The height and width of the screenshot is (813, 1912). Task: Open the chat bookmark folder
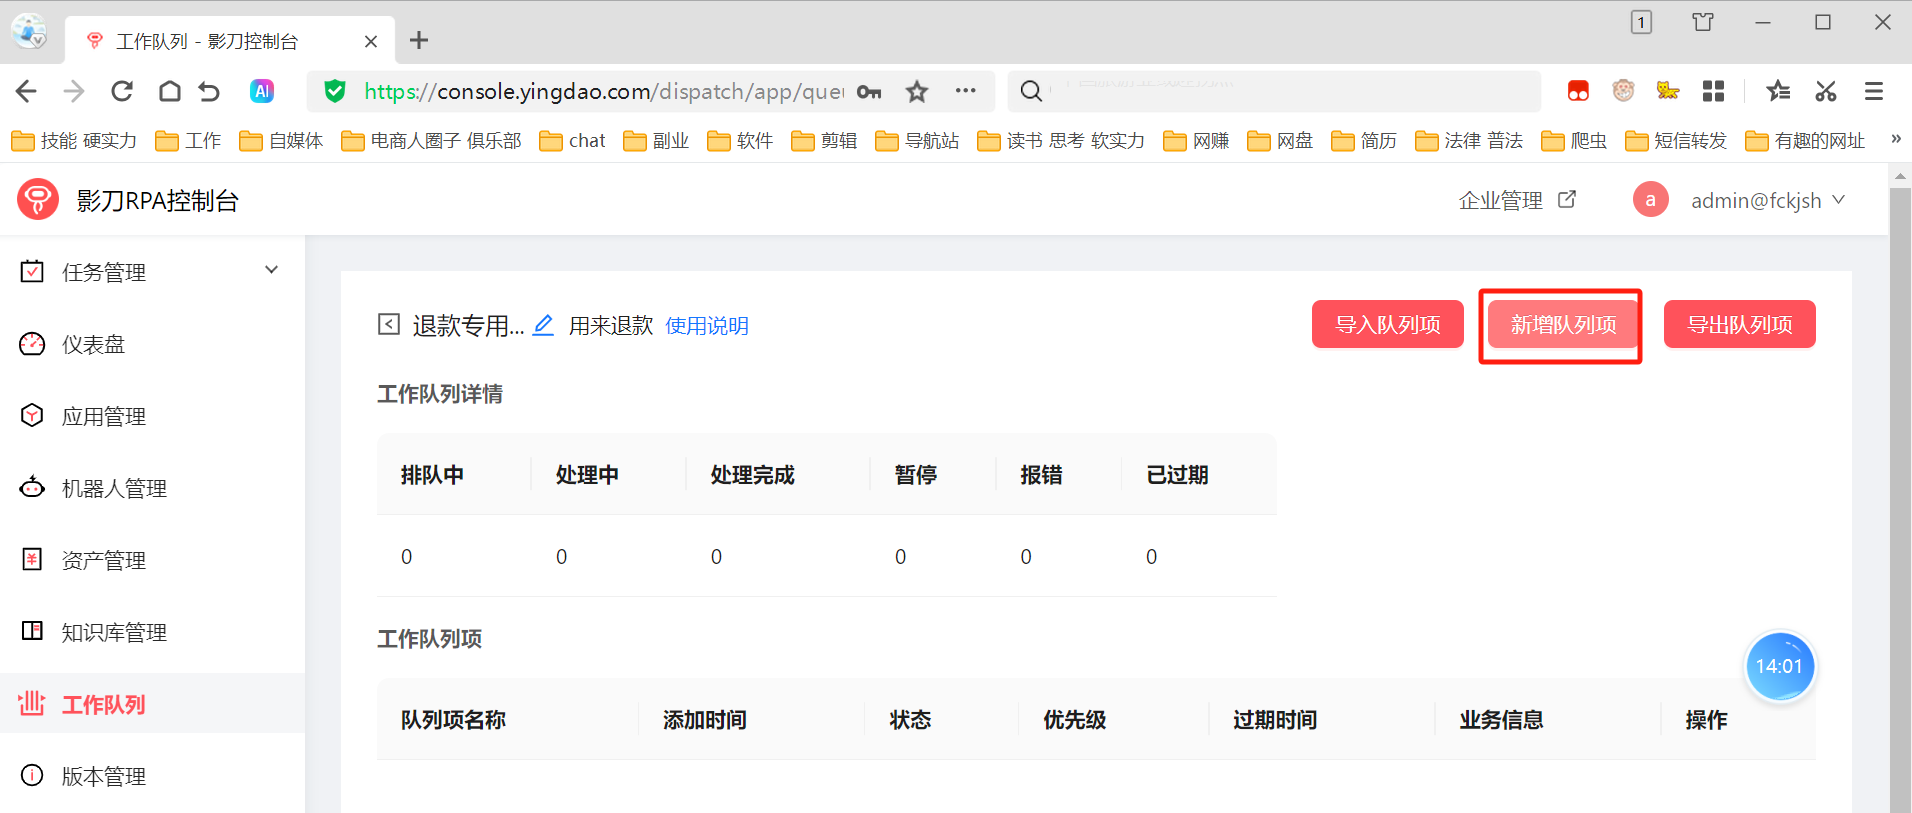pos(572,141)
